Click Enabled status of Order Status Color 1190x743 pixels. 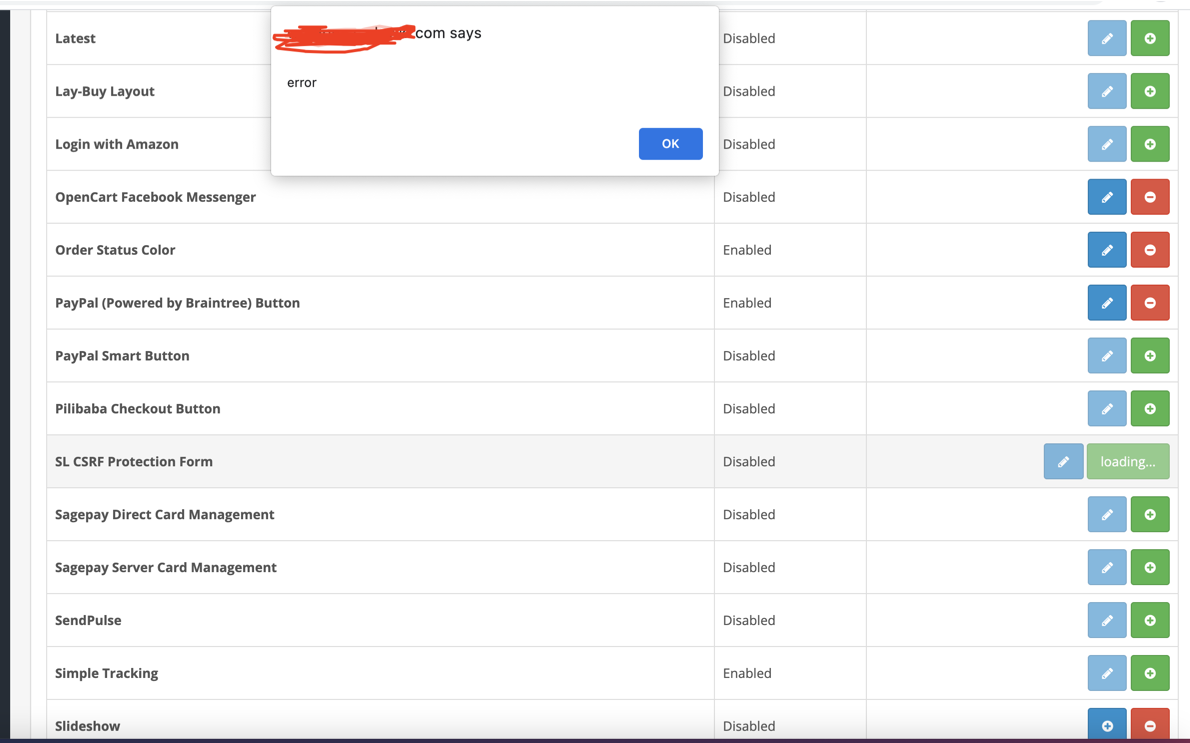pyautogui.click(x=747, y=250)
